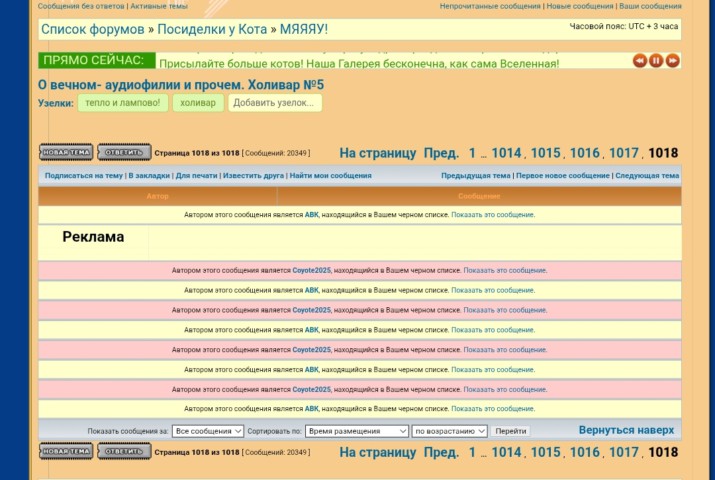Click the ticker next arrow icon
This screenshot has height=480, width=715.
tap(673, 61)
